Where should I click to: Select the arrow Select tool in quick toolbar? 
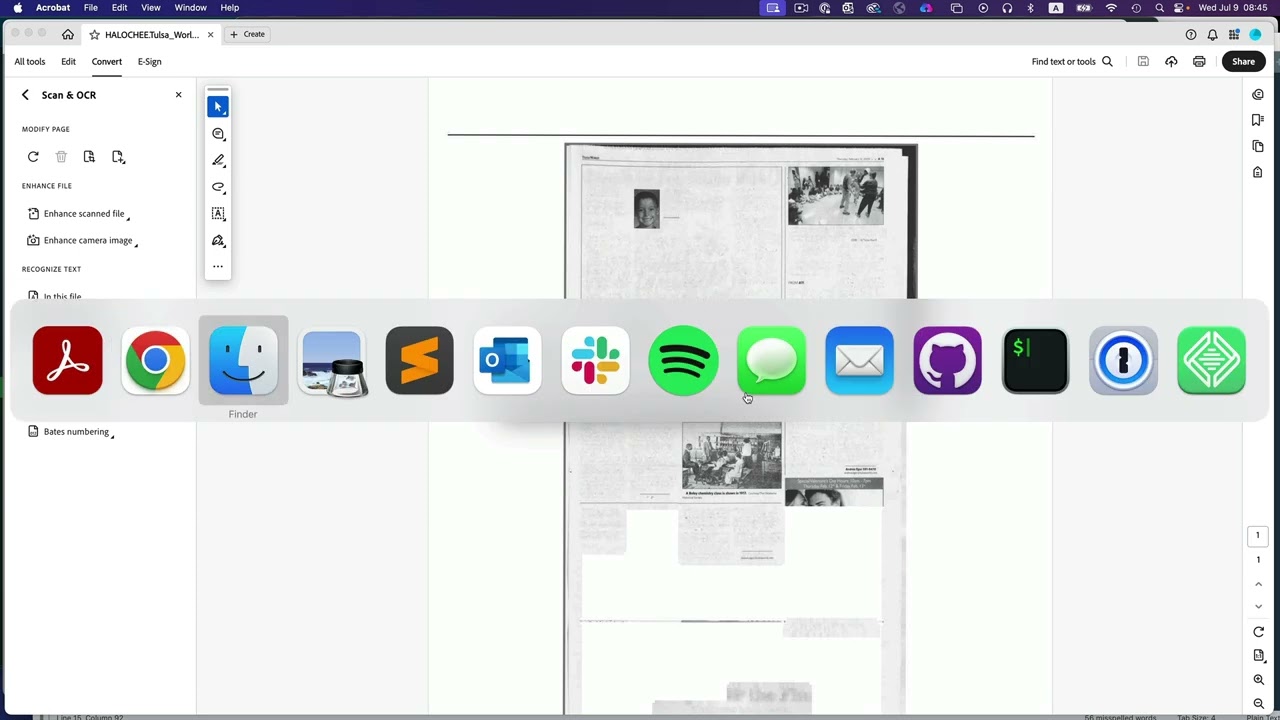[218, 106]
